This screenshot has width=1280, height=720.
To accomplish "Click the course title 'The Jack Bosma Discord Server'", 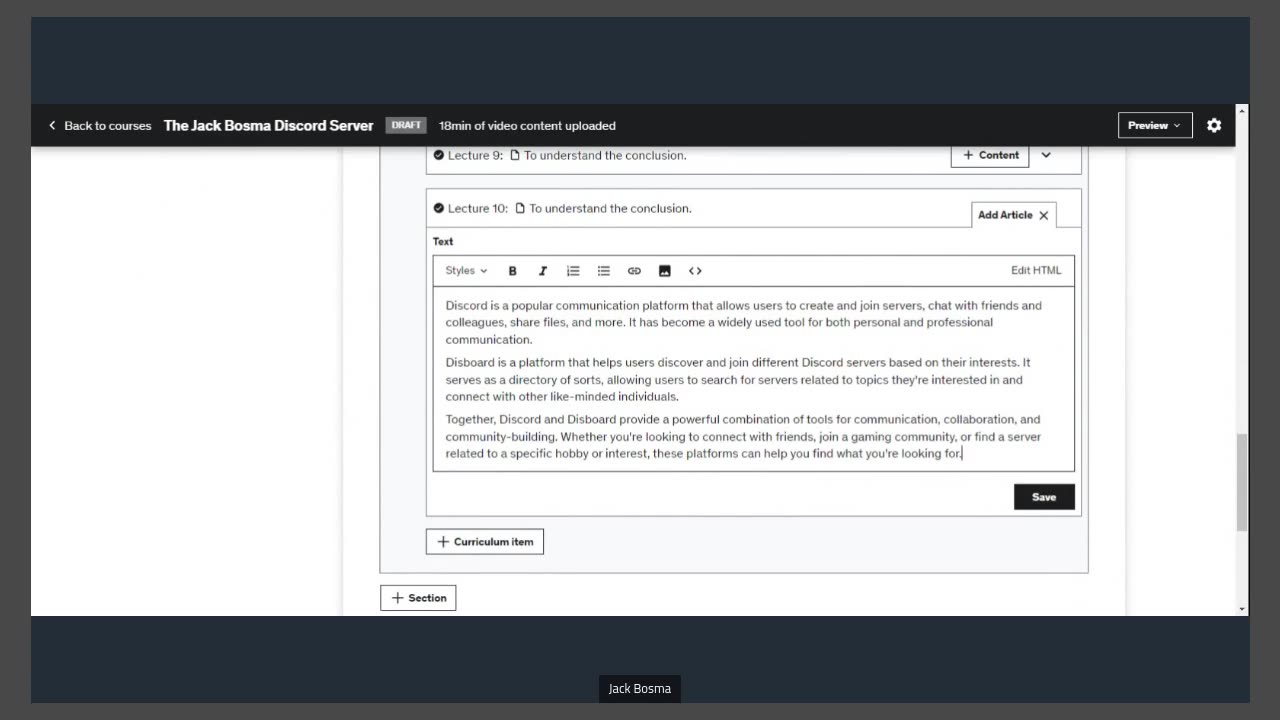I will (268, 125).
